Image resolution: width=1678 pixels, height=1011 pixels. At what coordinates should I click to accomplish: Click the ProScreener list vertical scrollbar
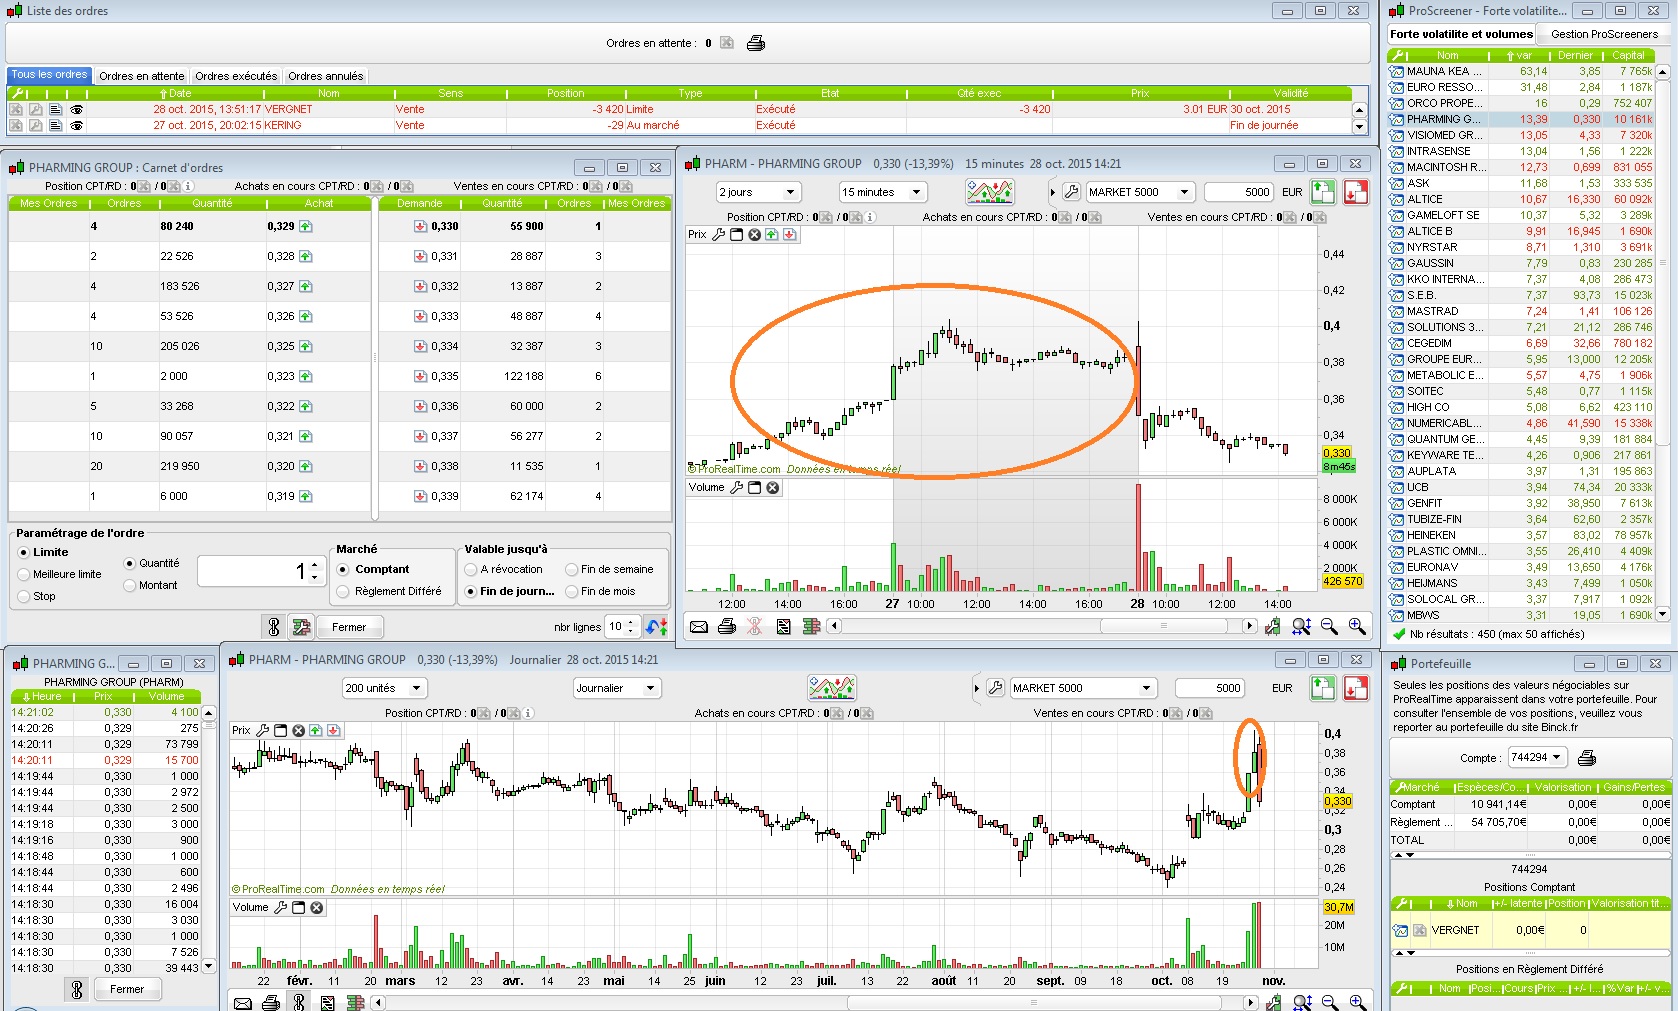point(1663,343)
